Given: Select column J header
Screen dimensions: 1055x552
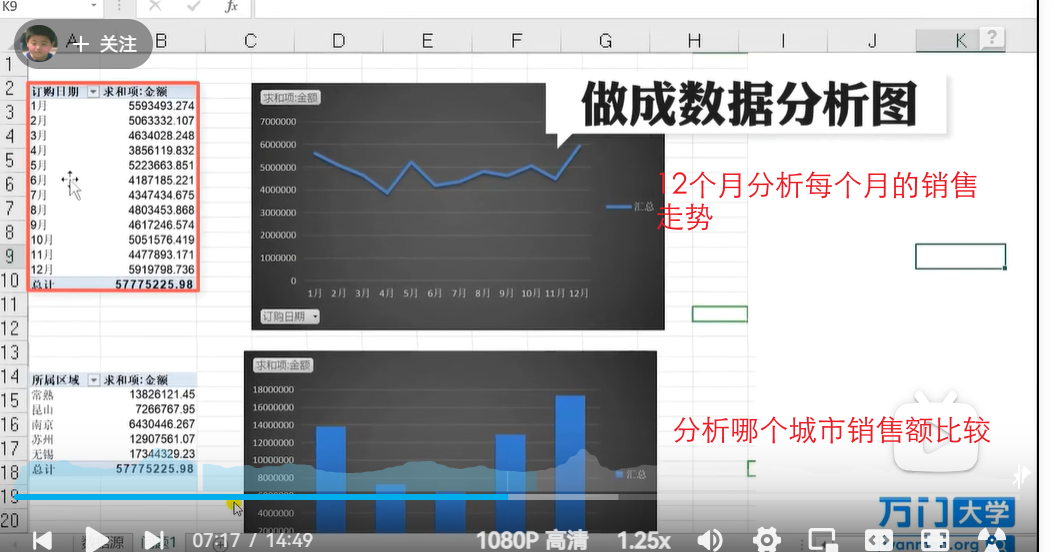Looking at the screenshot, I should [872, 41].
